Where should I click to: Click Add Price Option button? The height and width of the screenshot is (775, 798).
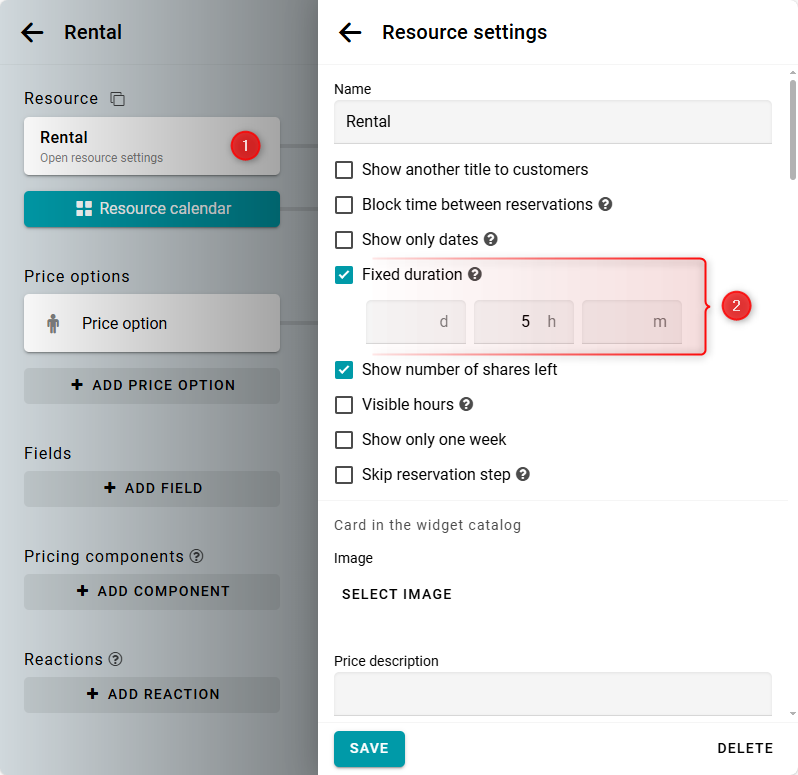152,385
